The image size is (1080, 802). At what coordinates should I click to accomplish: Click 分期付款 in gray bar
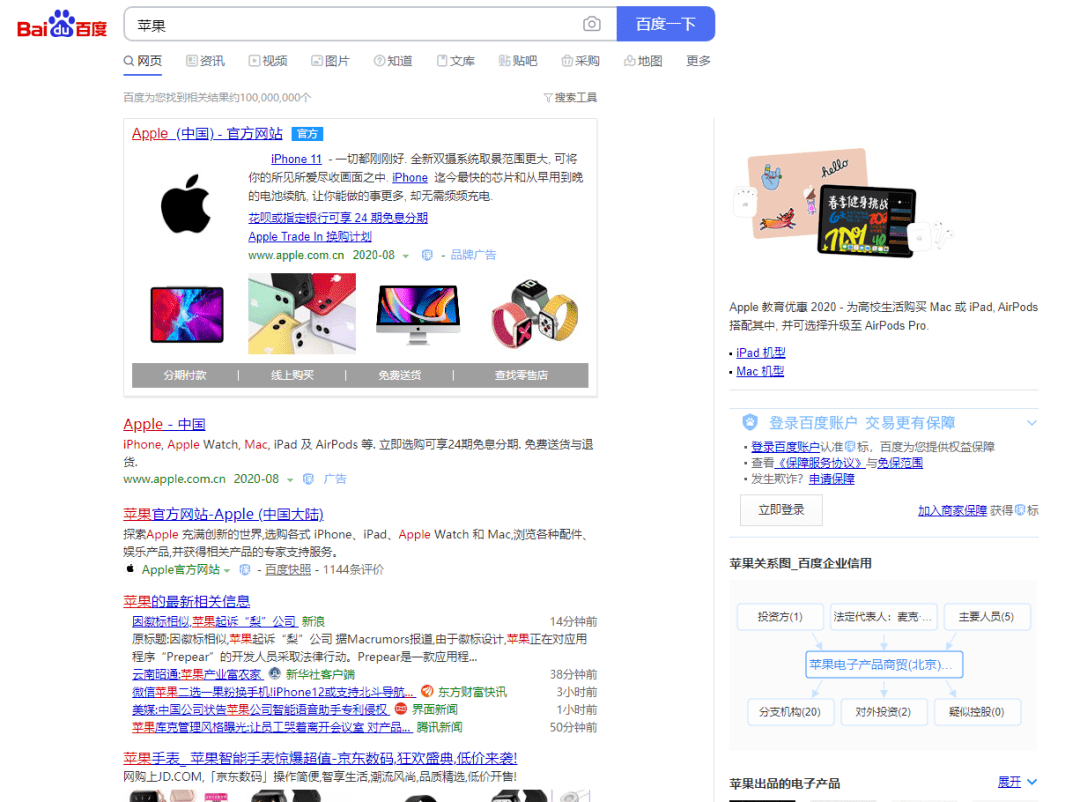click(x=185, y=376)
